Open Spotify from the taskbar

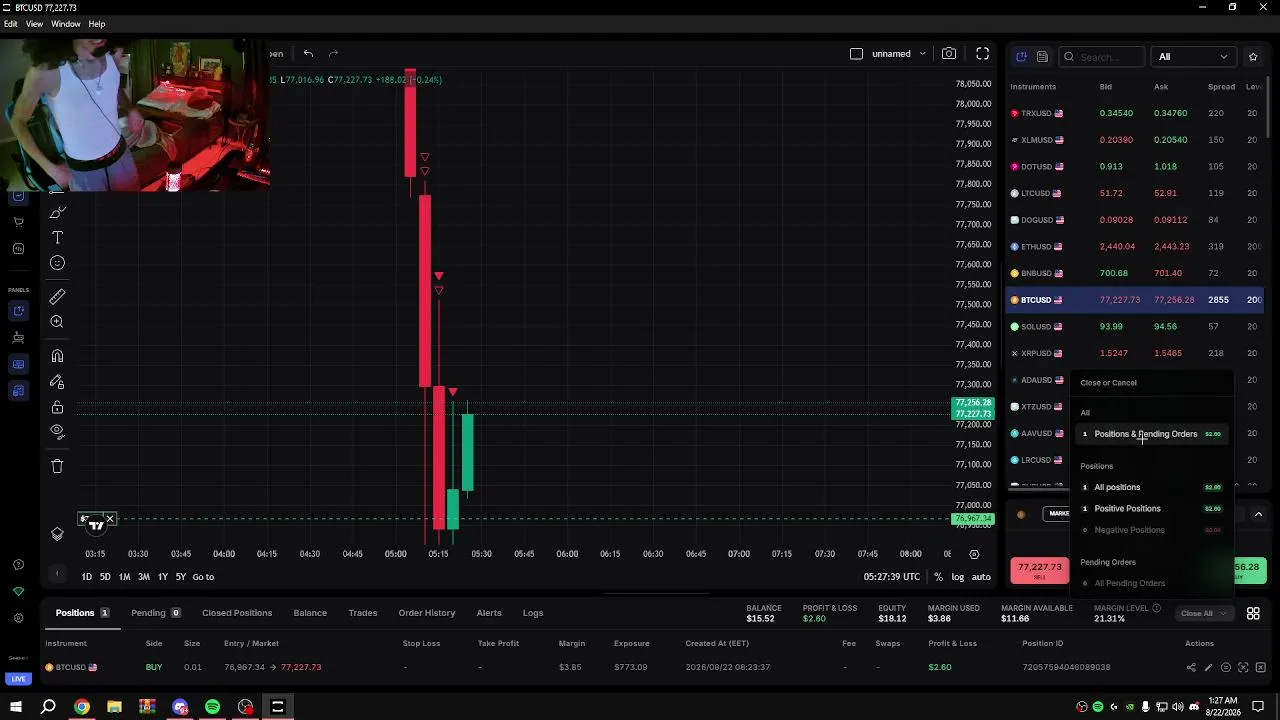[213, 707]
